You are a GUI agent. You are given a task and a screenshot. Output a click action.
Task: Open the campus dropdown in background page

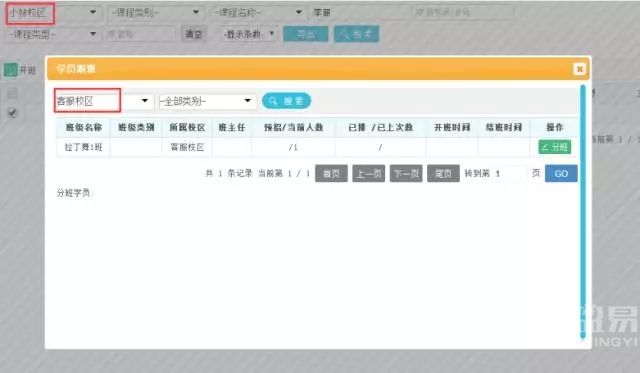(53, 12)
